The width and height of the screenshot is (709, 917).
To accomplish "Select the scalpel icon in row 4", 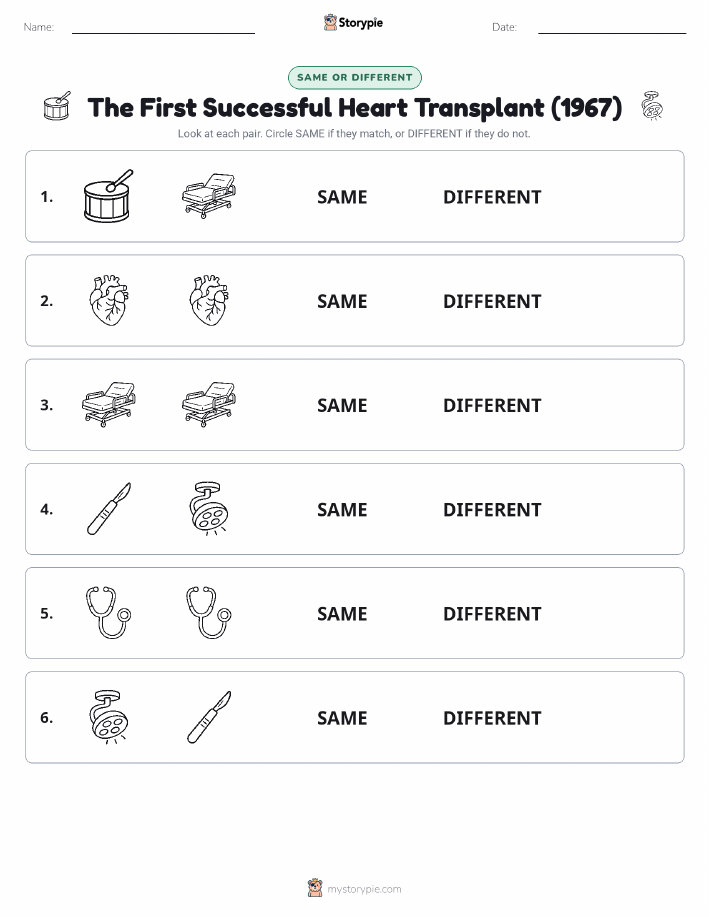I will point(109,509).
